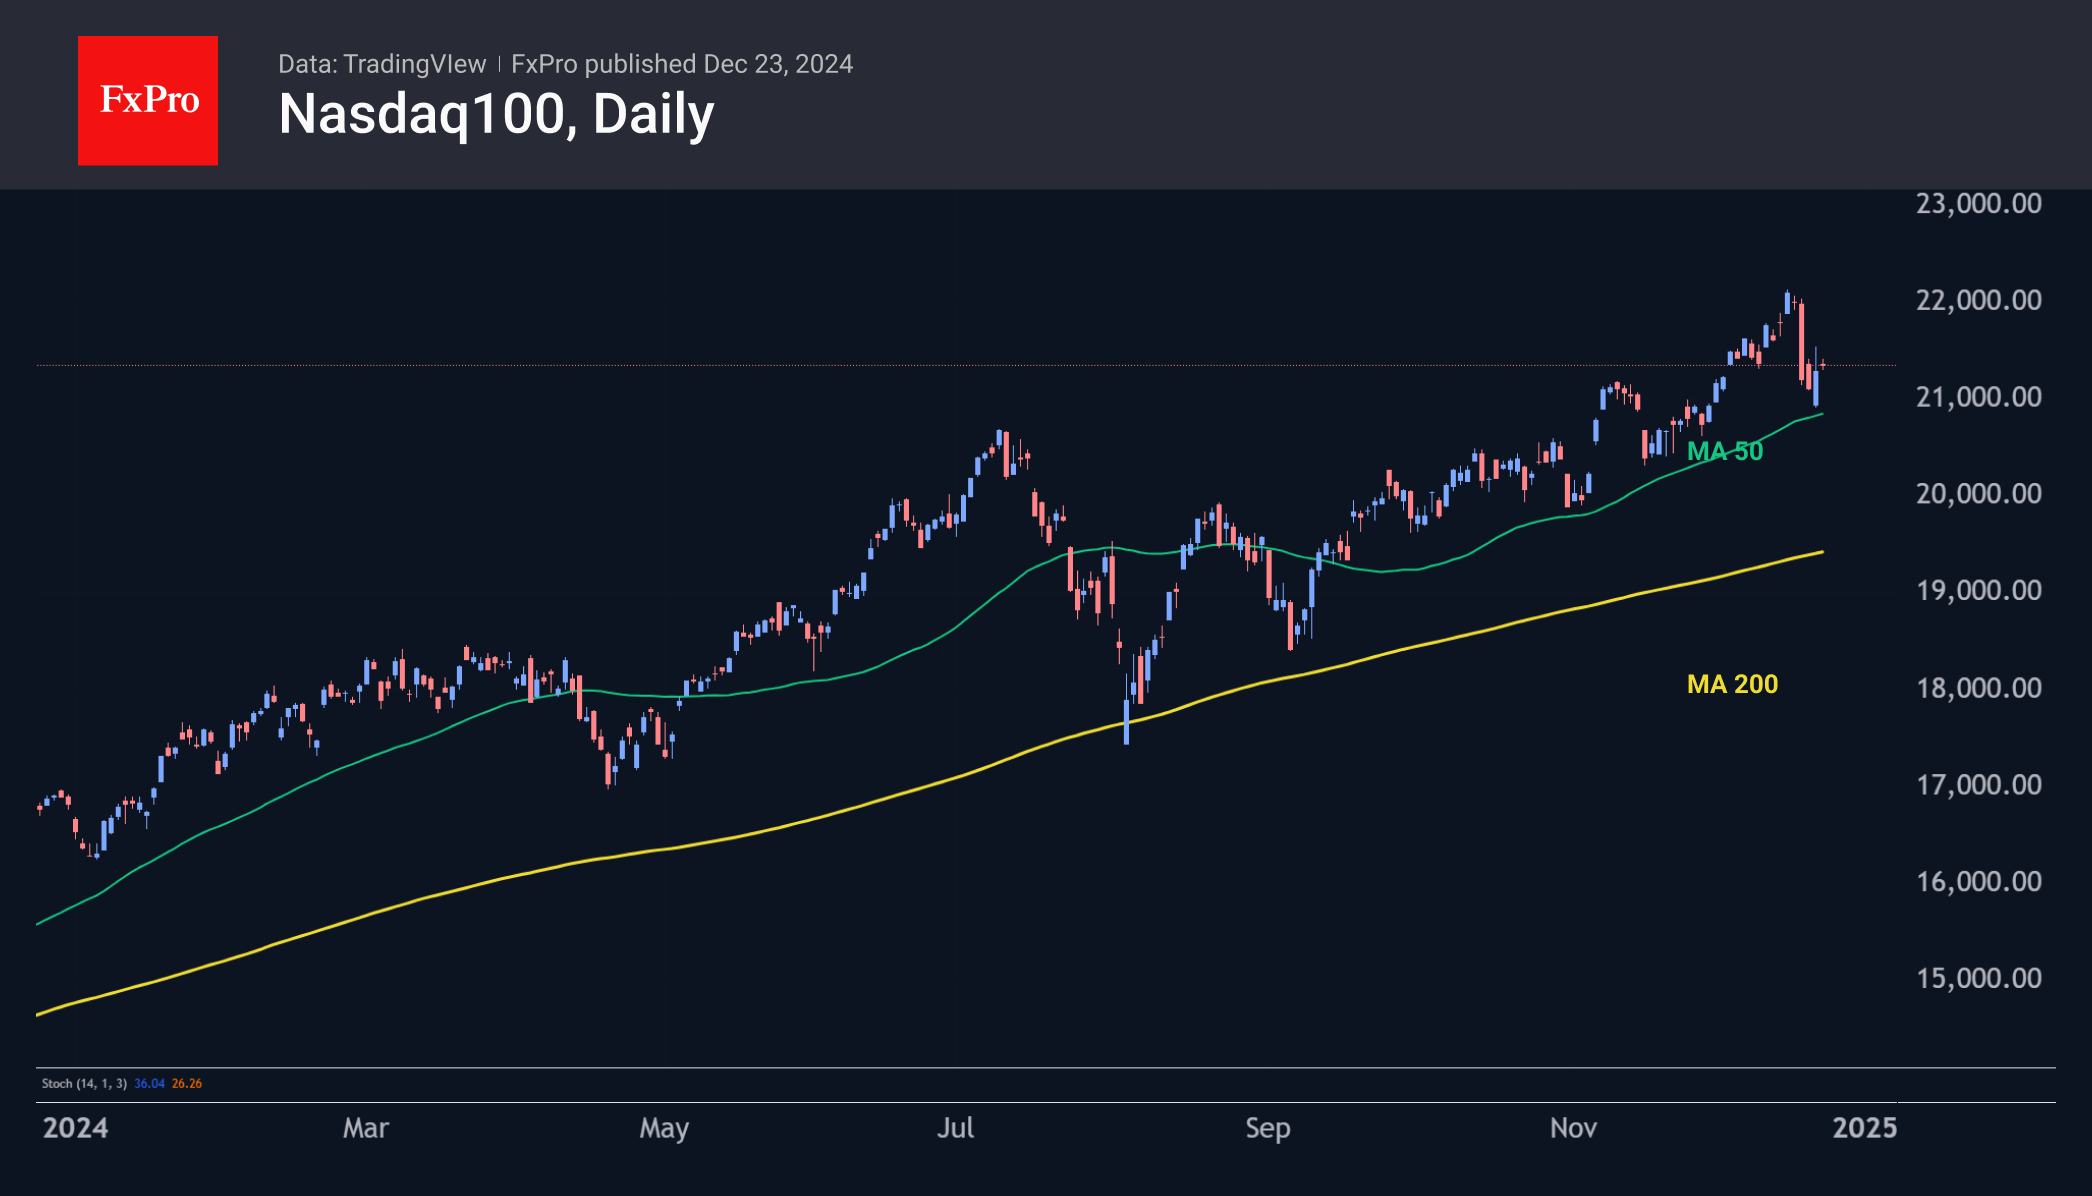Click the Stoch (14, 1, 3) indicator label
The width and height of the screenshot is (2092, 1196).
point(84,1083)
